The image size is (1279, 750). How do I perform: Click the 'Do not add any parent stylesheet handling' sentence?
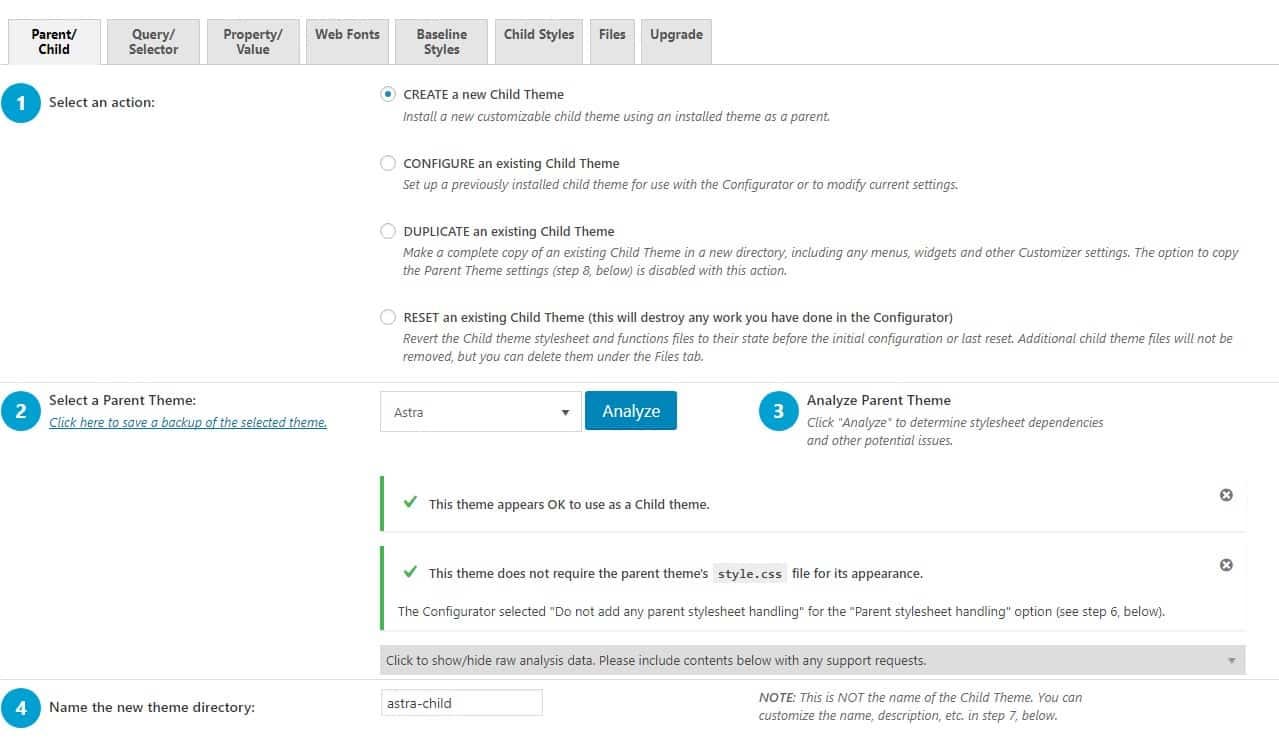pos(781,611)
